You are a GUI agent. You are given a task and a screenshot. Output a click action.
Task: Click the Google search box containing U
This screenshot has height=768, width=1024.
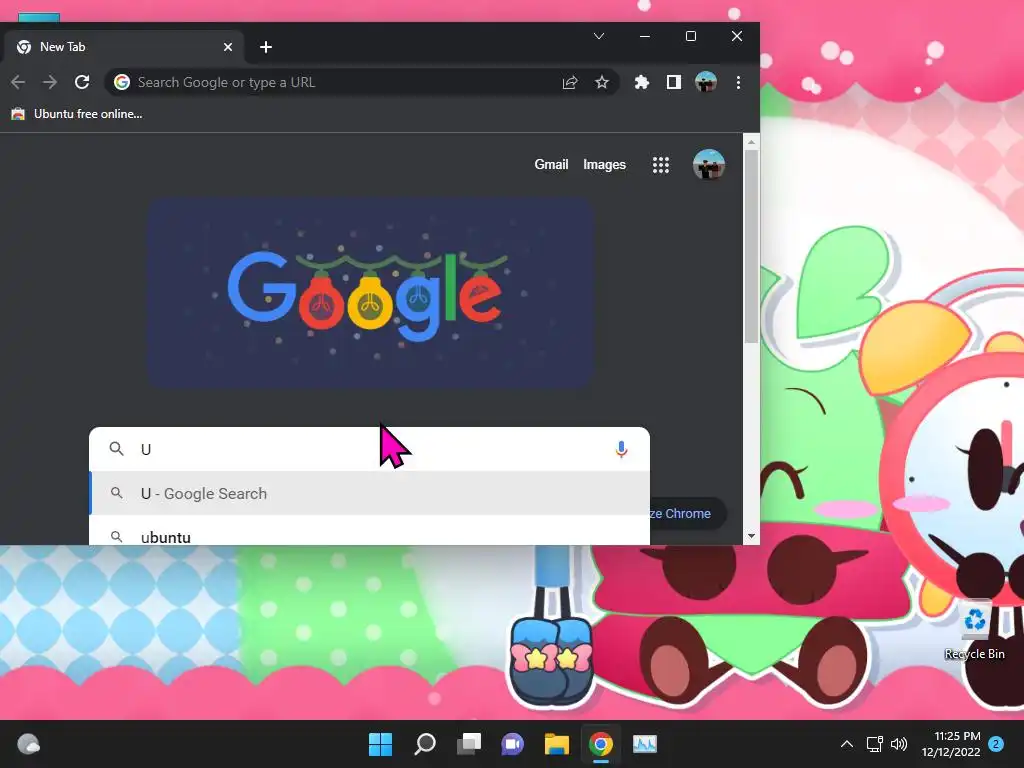[x=369, y=449]
